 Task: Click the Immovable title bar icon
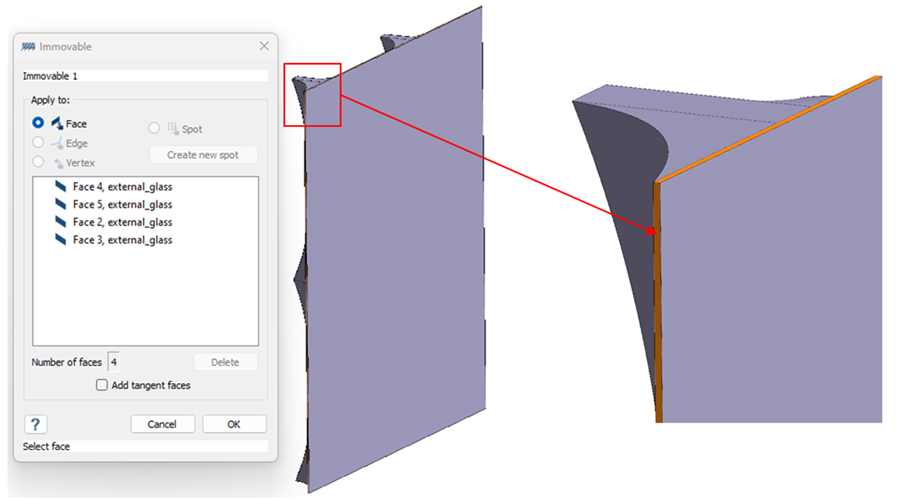coord(28,46)
